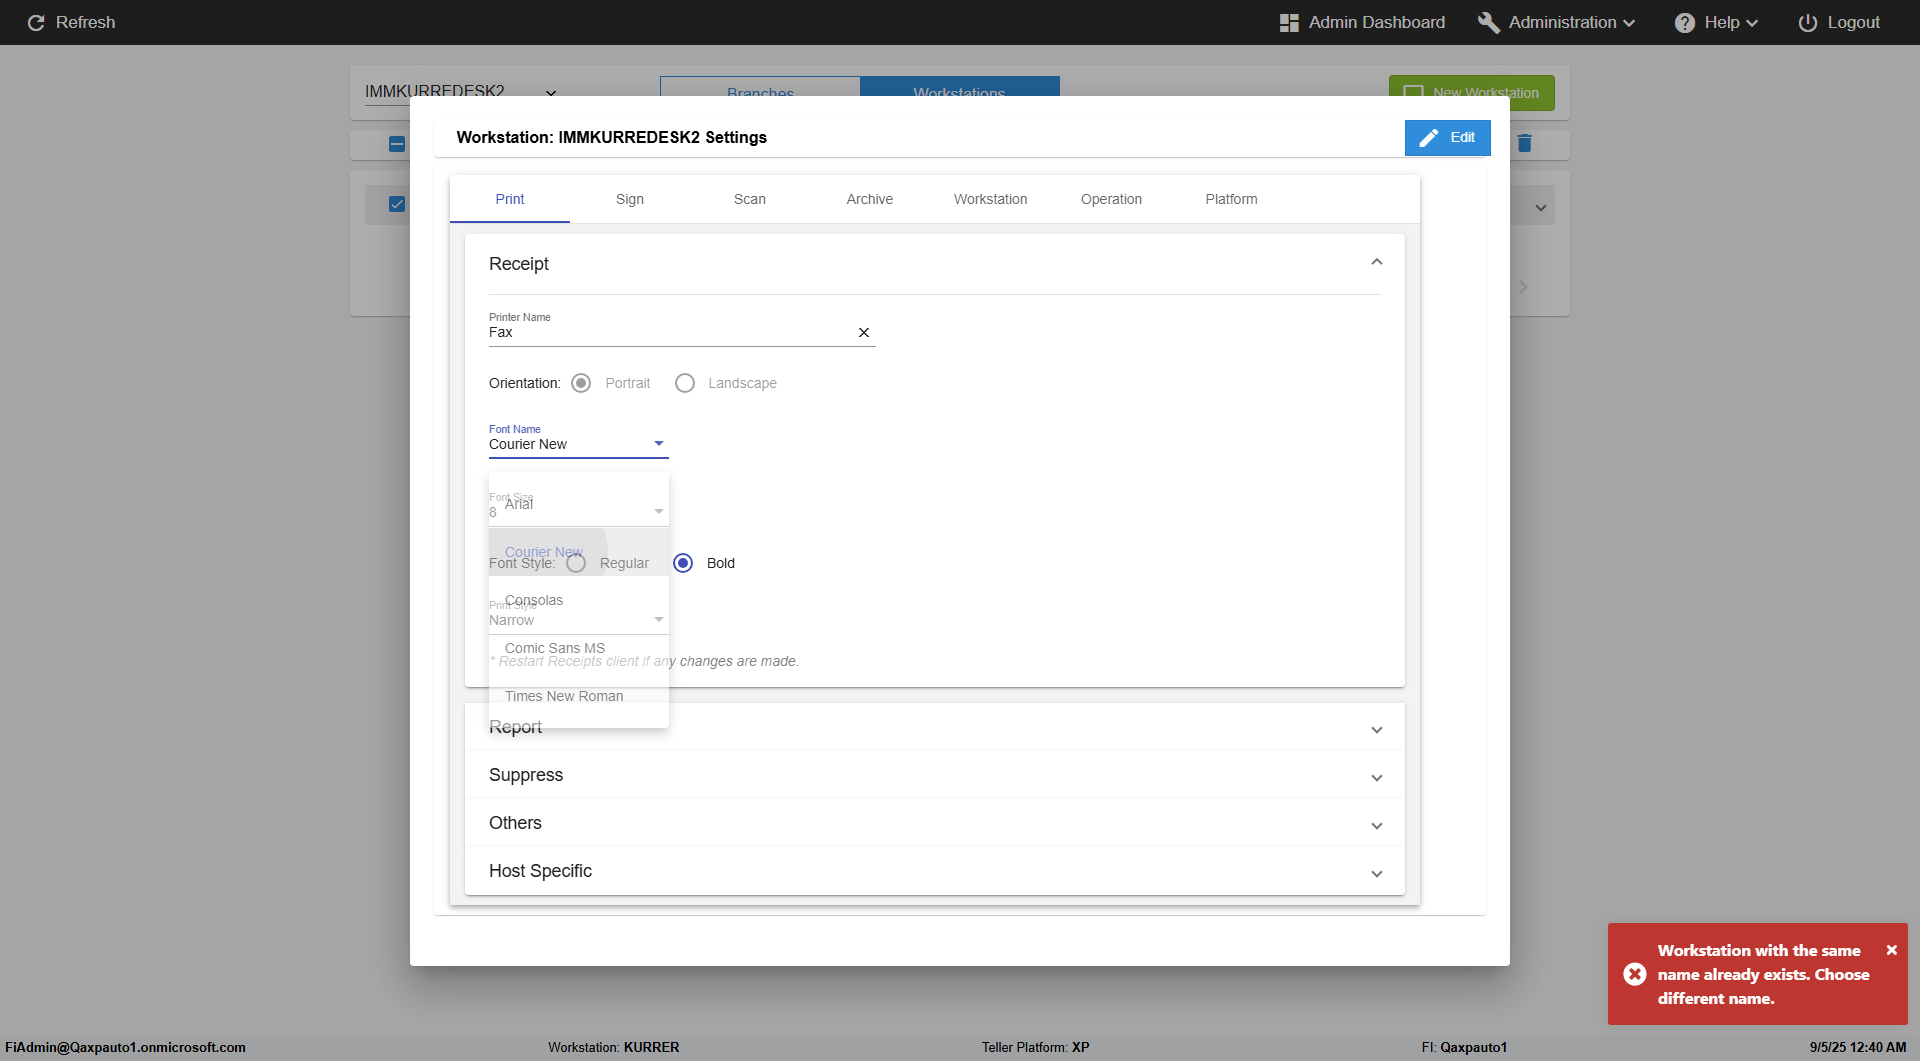Viewport: 1920px width, 1061px height.
Task: Choose Consolas from font list
Action: [x=579, y=600]
